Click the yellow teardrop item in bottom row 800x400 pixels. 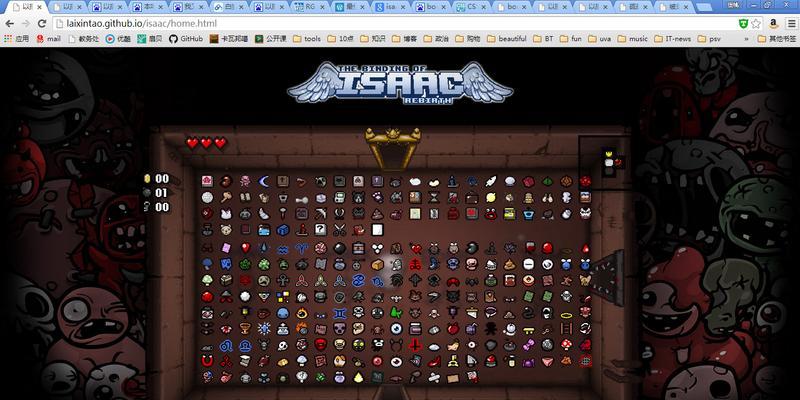[x=358, y=378]
